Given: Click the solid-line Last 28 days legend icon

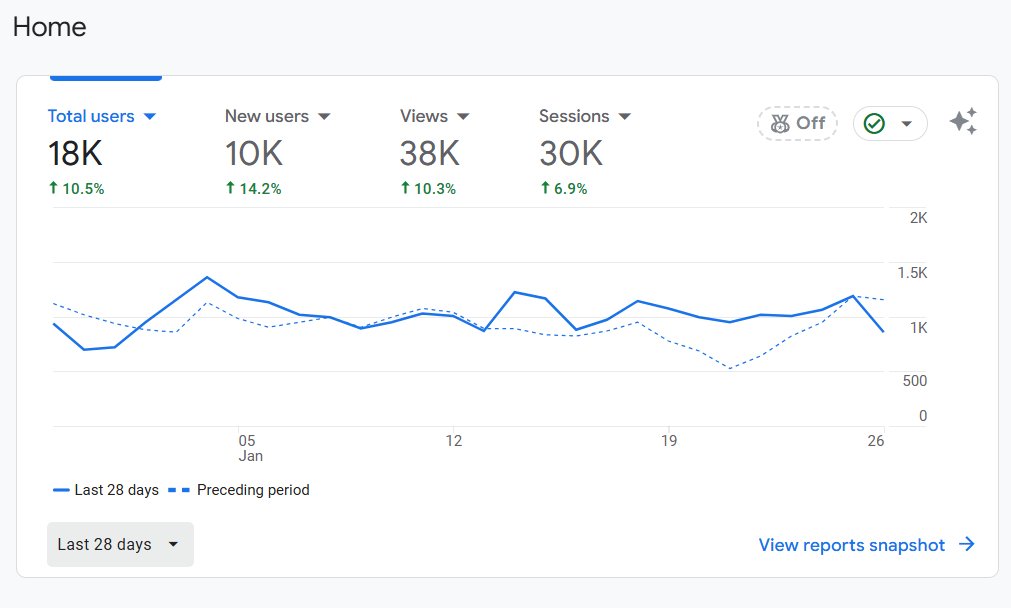Looking at the screenshot, I should [x=63, y=490].
